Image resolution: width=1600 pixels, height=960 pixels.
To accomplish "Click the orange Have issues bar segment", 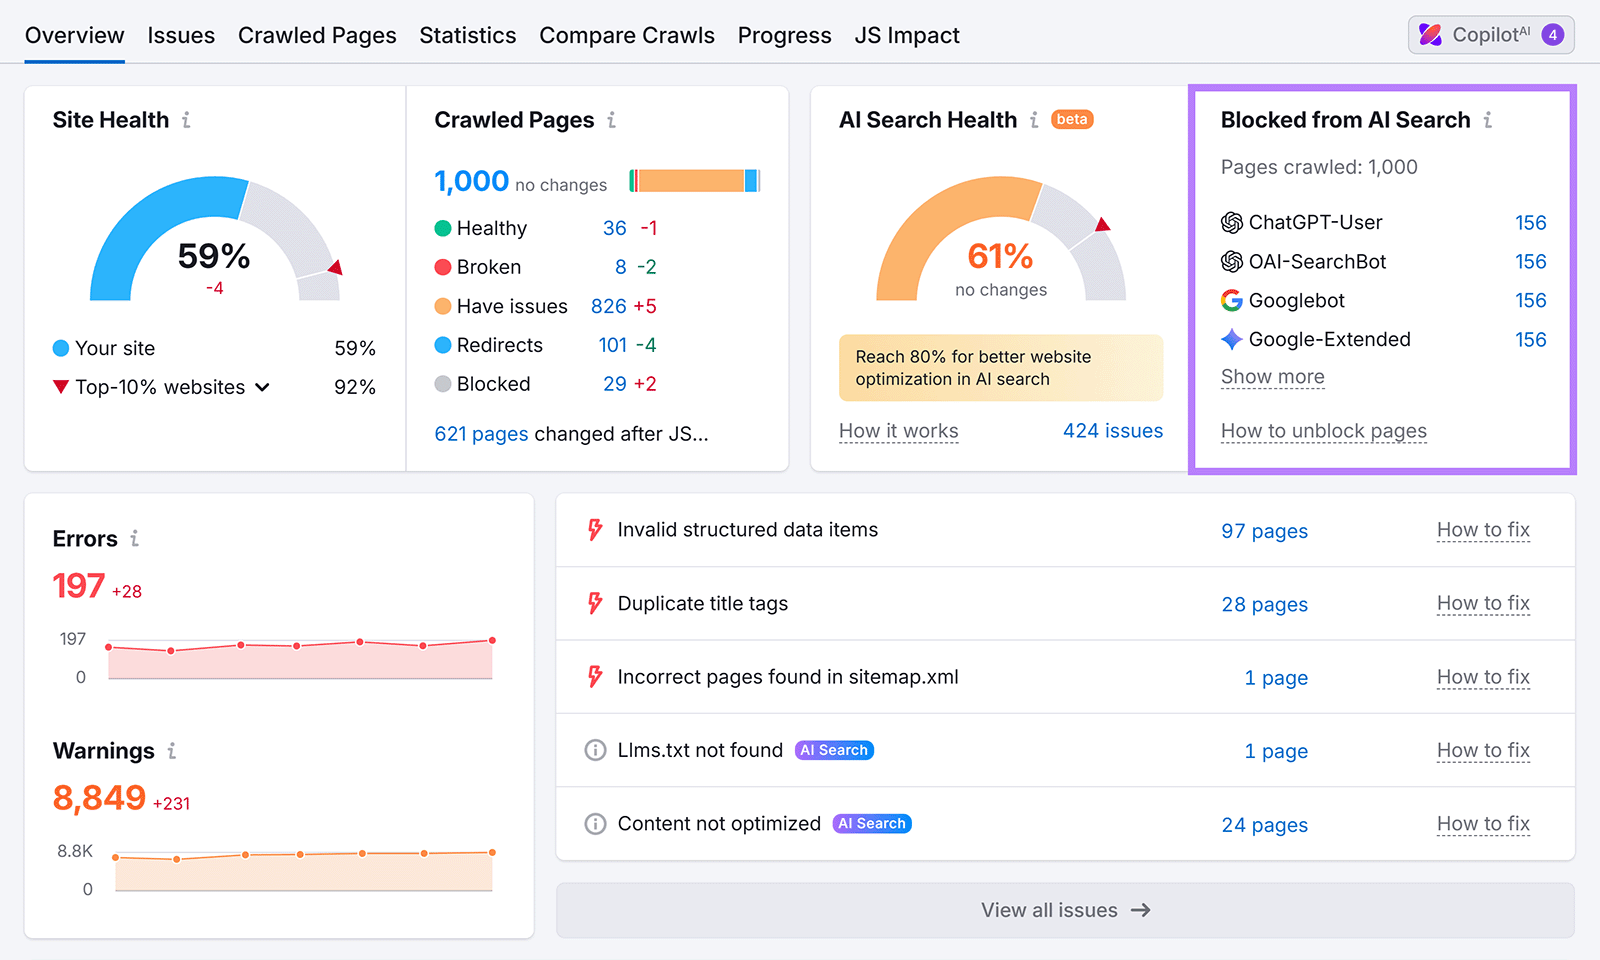I will 690,182.
